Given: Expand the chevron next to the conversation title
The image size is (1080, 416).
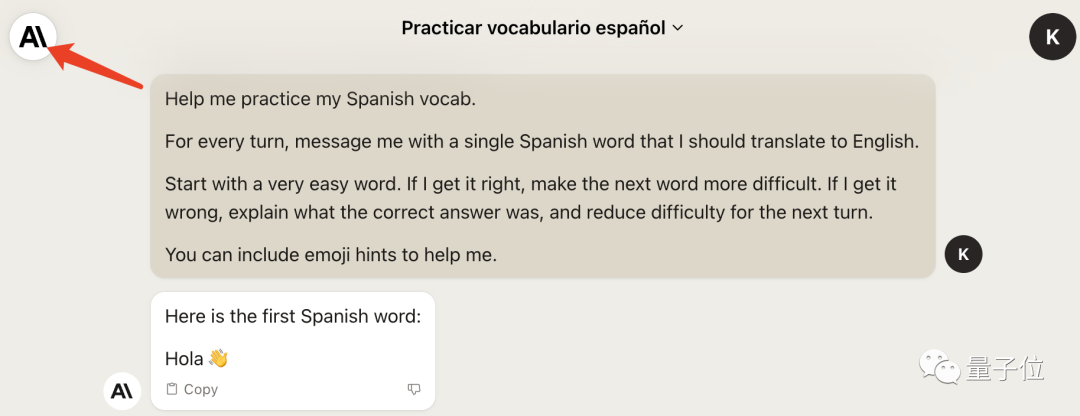Looking at the screenshot, I should (677, 28).
